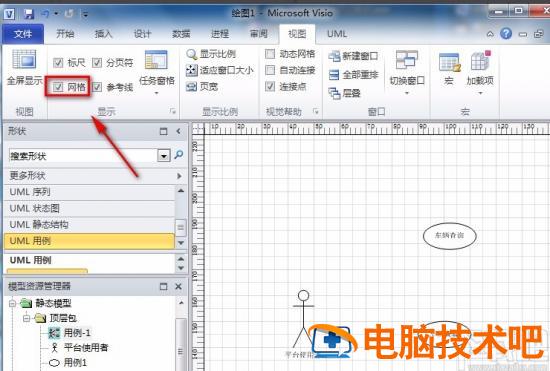
Task: Close the Model Explorer (模型资源管理器) pane
Action: tap(178, 286)
